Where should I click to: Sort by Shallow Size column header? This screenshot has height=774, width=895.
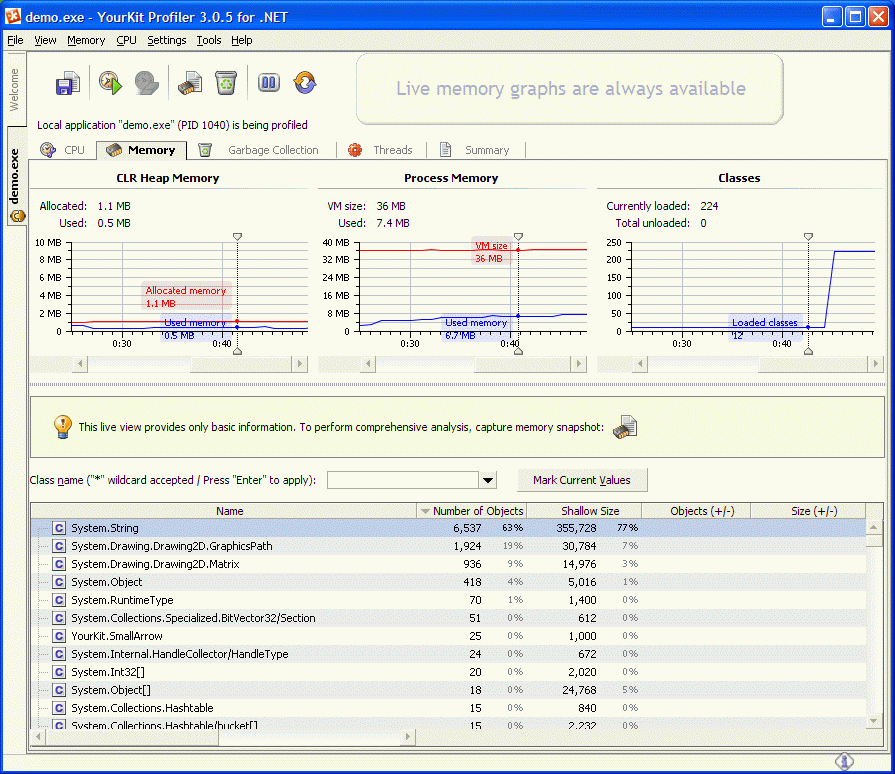[584, 511]
